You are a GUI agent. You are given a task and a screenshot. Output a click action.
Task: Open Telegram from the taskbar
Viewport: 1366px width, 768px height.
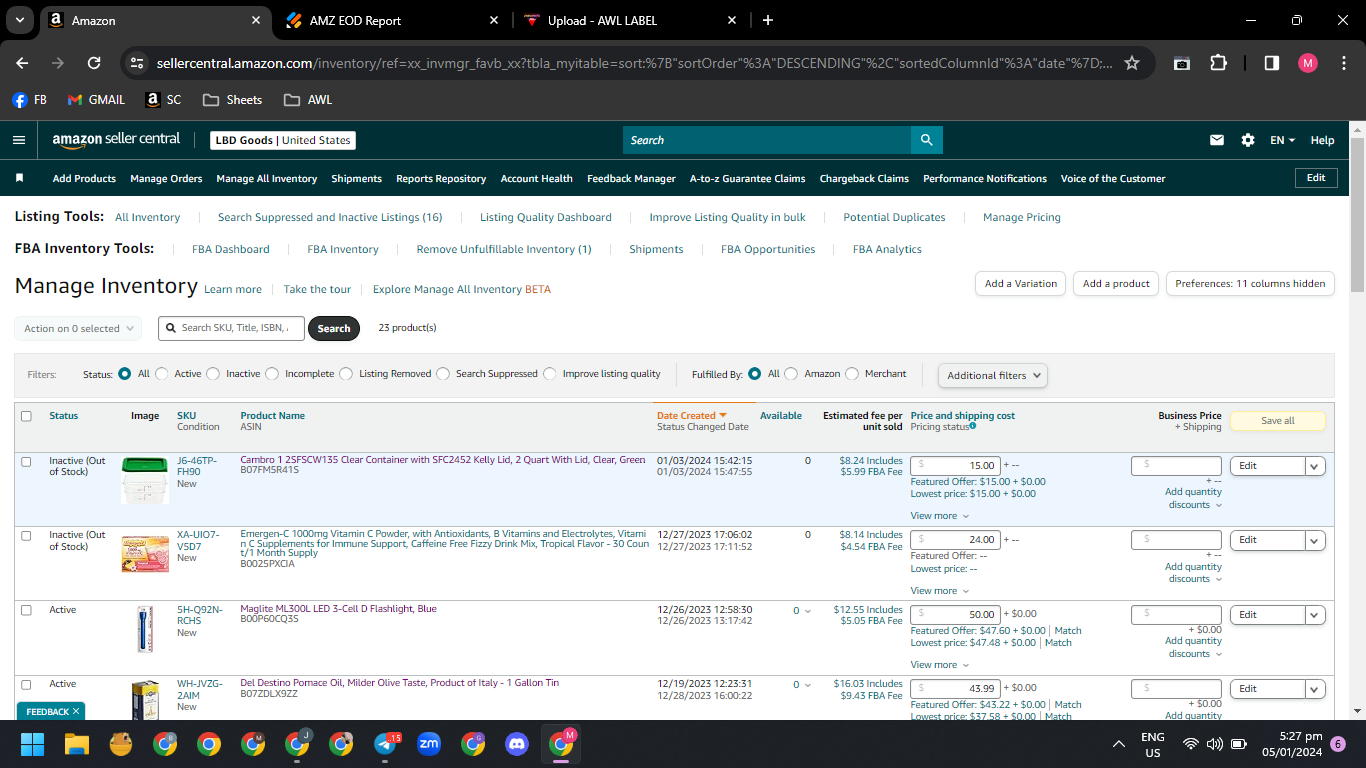click(x=387, y=743)
